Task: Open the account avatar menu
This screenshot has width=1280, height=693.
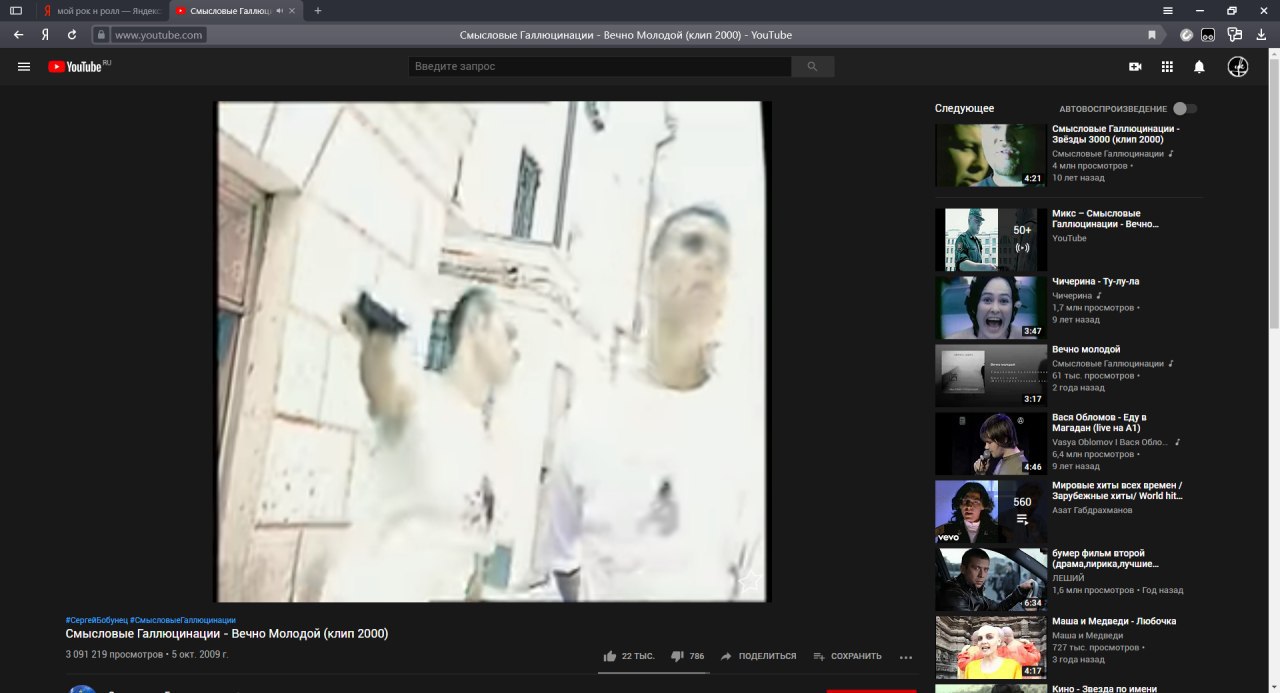Action: [x=1238, y=67]
